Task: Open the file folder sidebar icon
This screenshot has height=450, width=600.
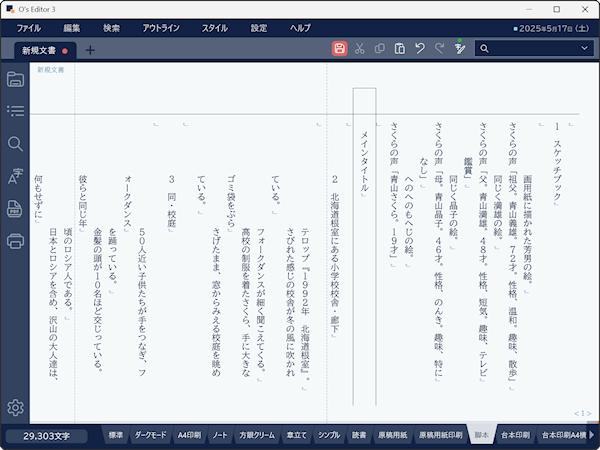Action: [x=15, y=79]
